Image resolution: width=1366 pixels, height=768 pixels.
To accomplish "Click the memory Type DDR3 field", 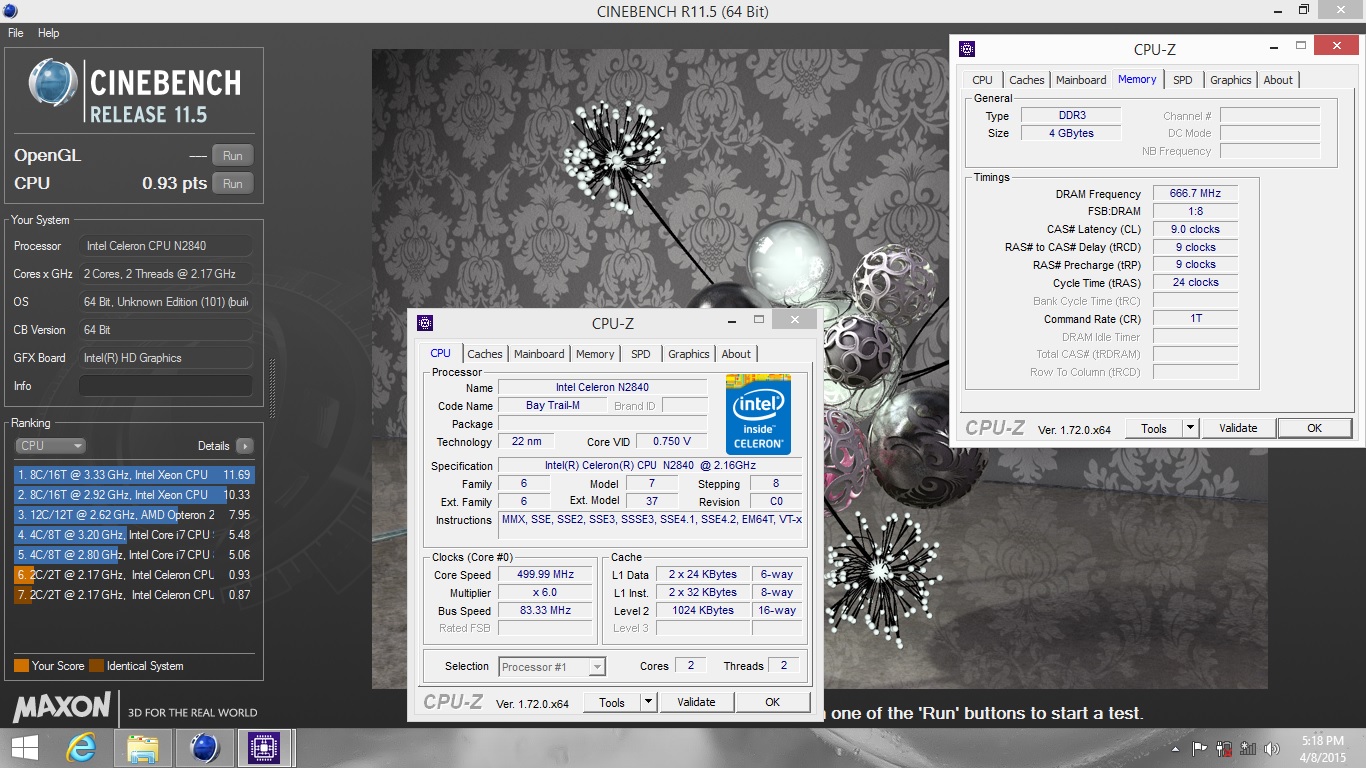I will pyautogui.click(x=1070, y=115).
